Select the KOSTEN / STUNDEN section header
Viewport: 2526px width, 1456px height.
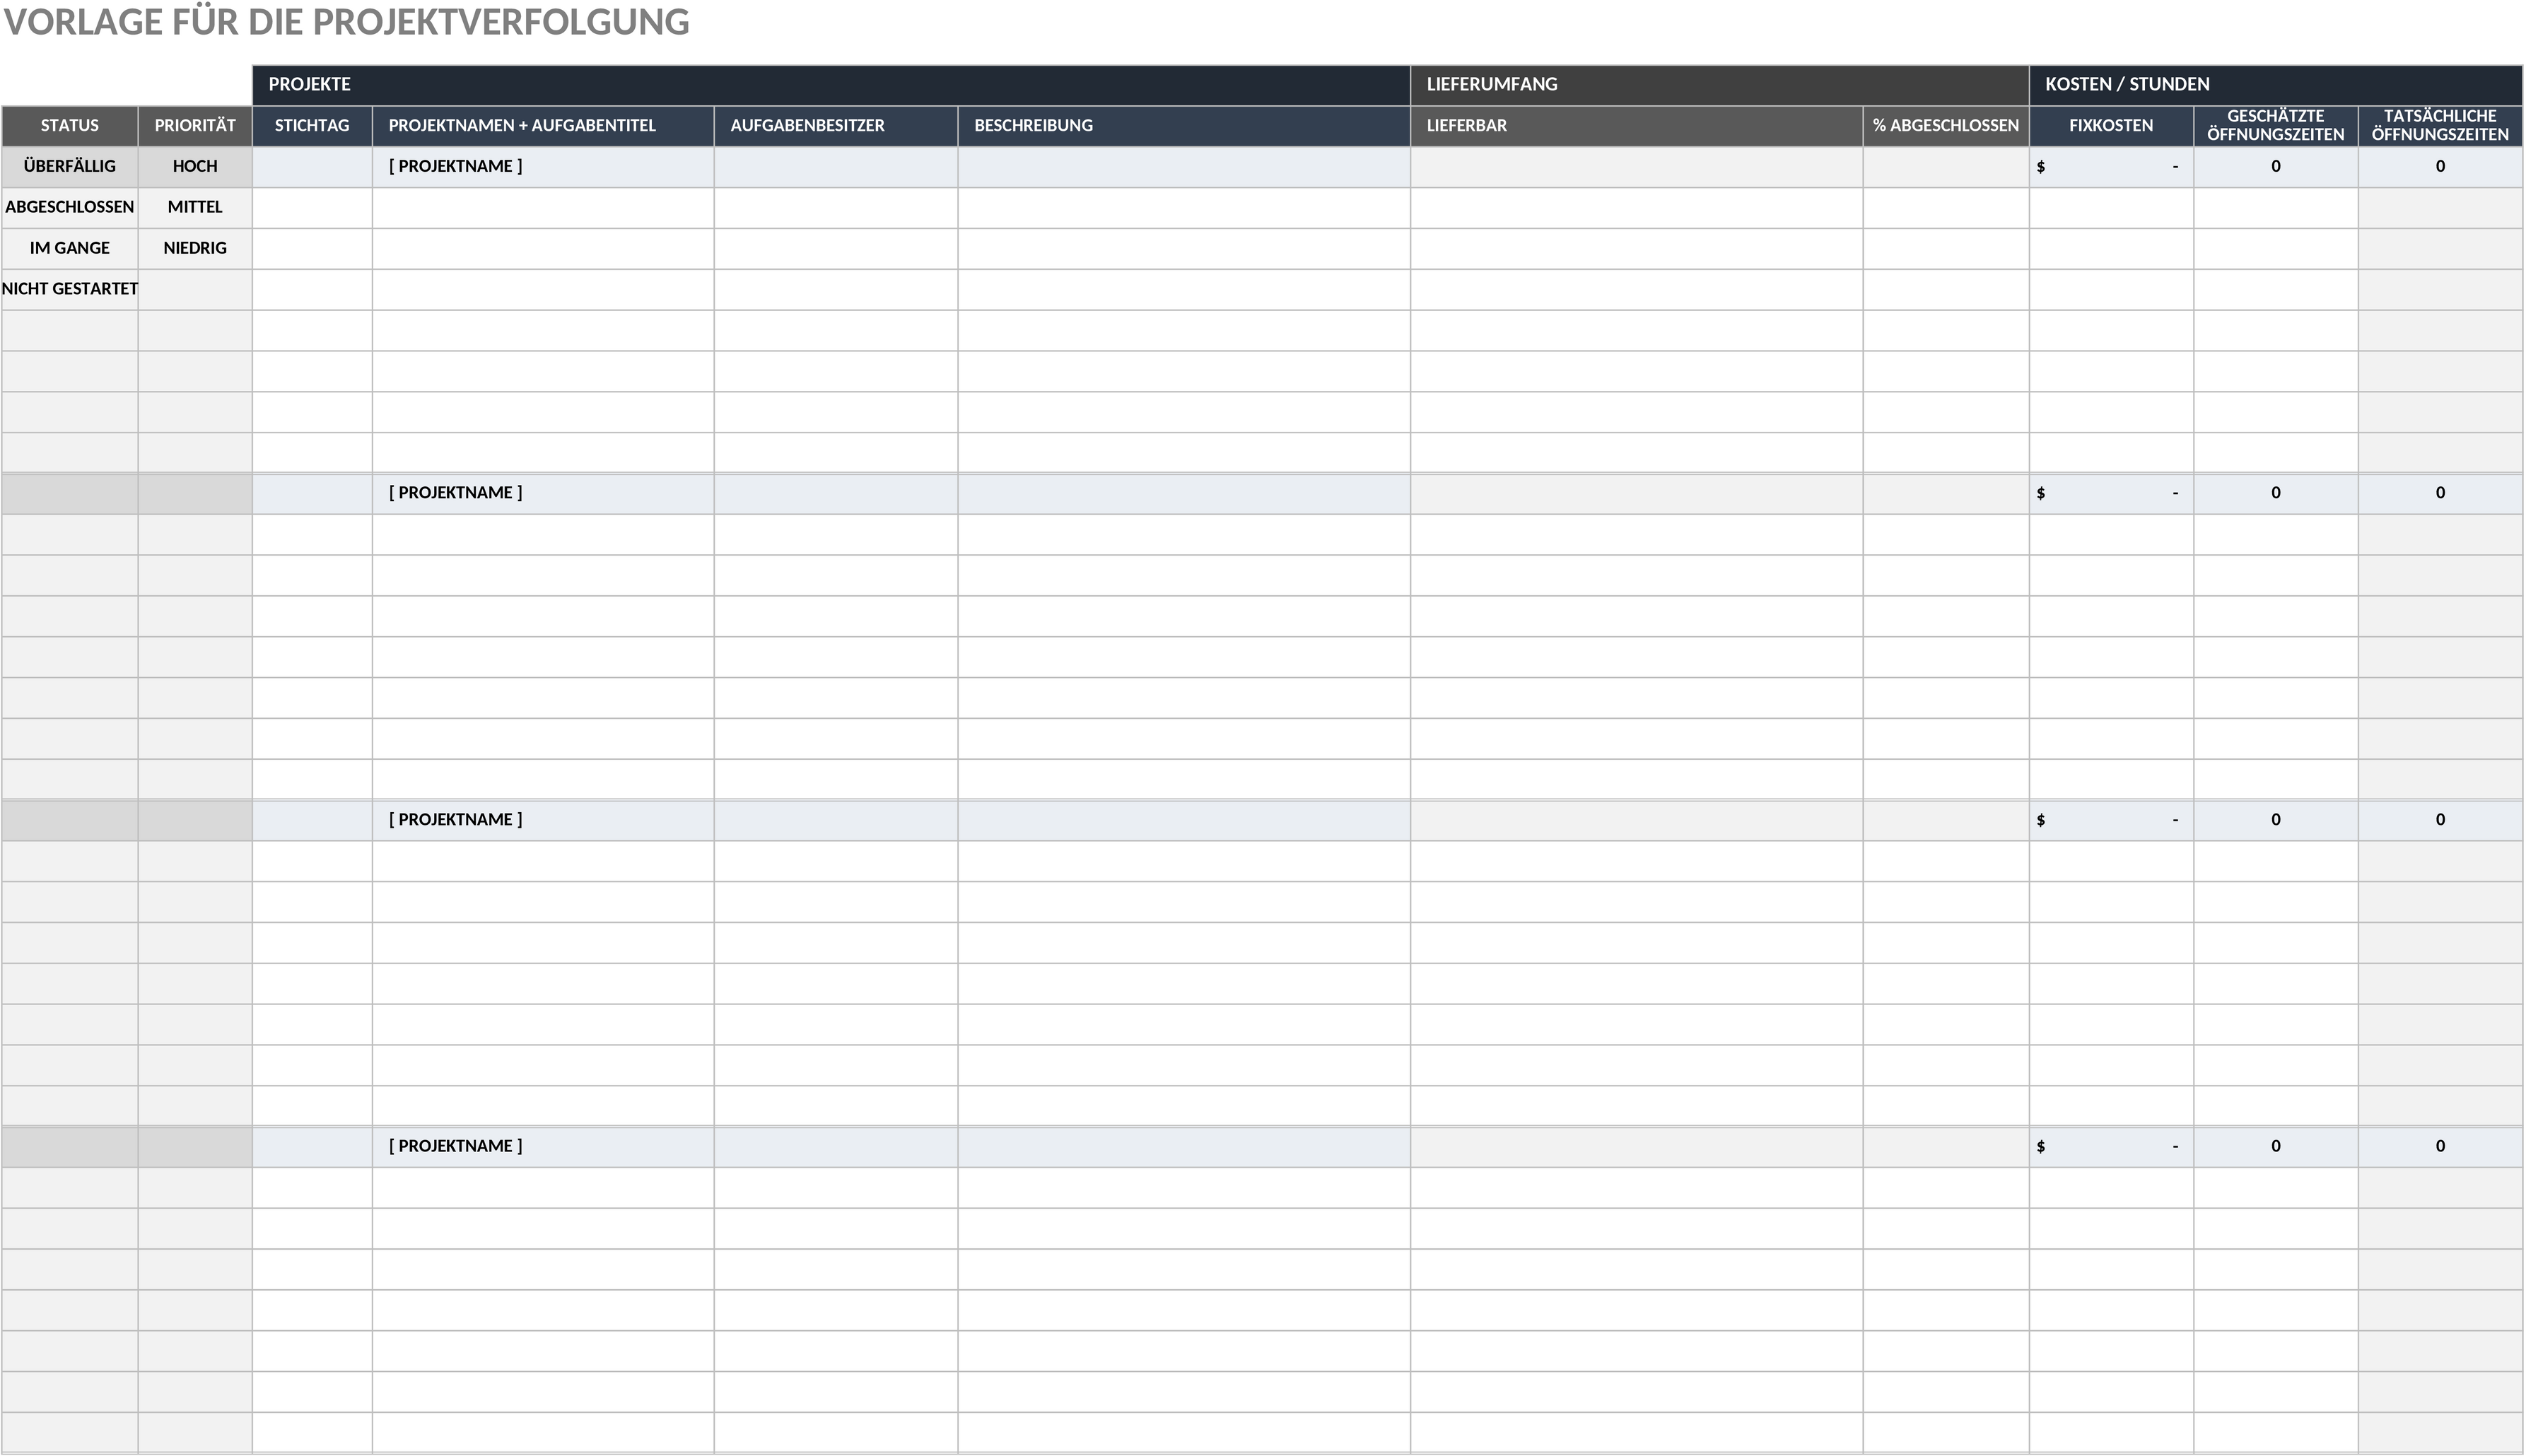(x=2275, y=85)
